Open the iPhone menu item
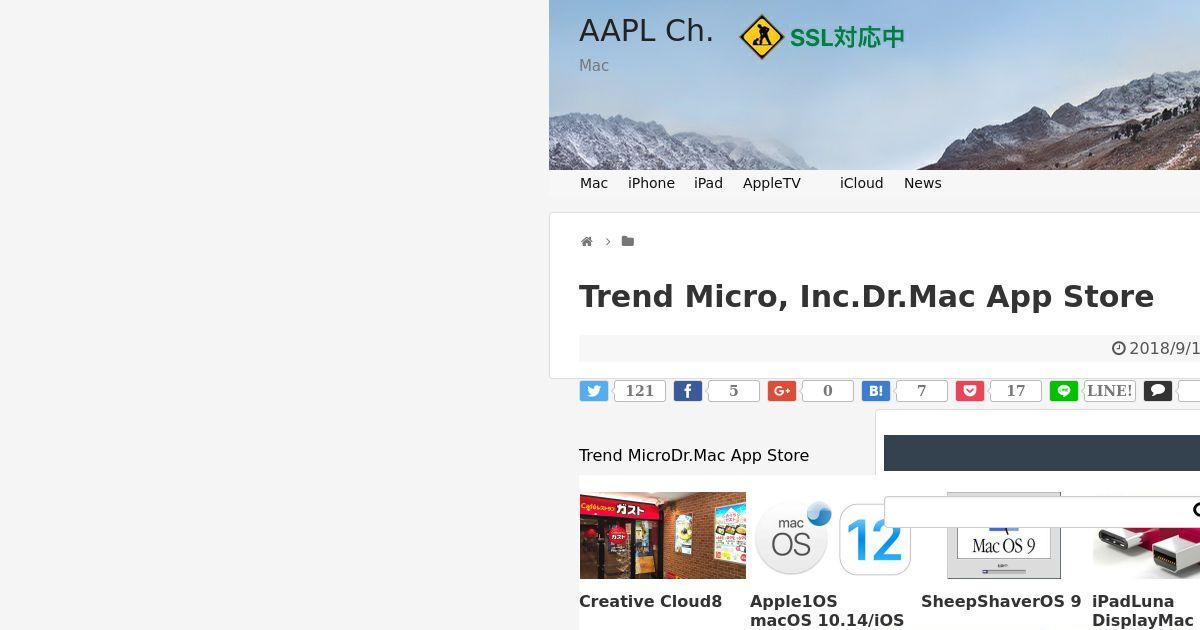The height and width of the screenshot is (630, 1200). (651, 183)
